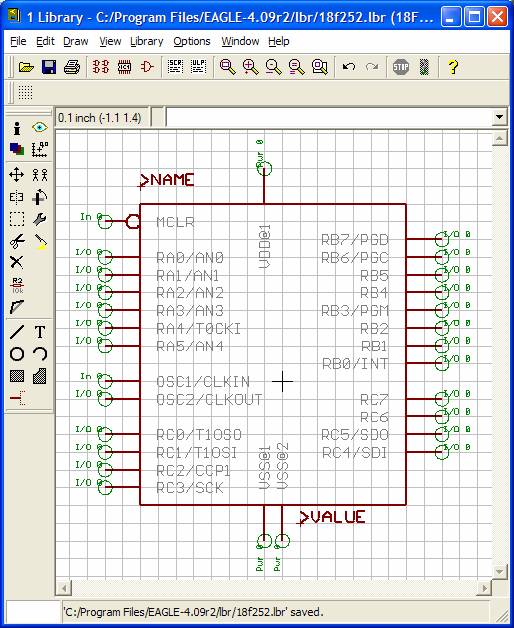Zoom in with the plus magnifier
The image size is (514, 628).
coord(250,67)
